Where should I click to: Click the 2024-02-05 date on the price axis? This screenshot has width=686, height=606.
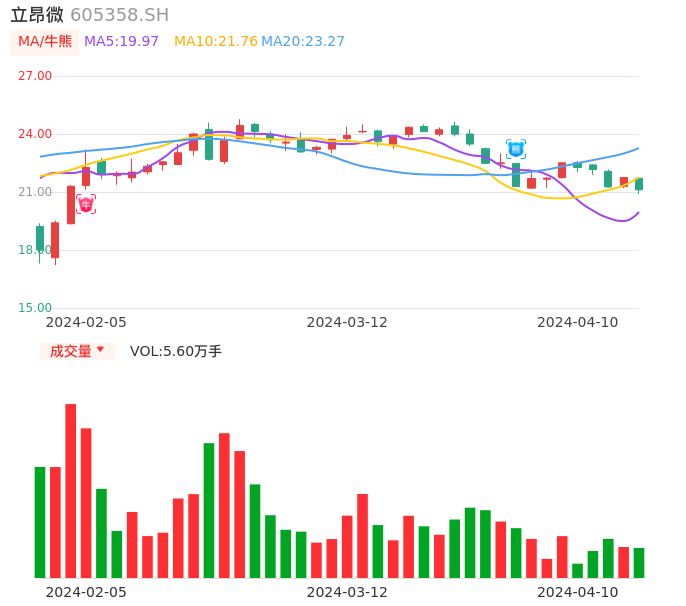[86, 322]
